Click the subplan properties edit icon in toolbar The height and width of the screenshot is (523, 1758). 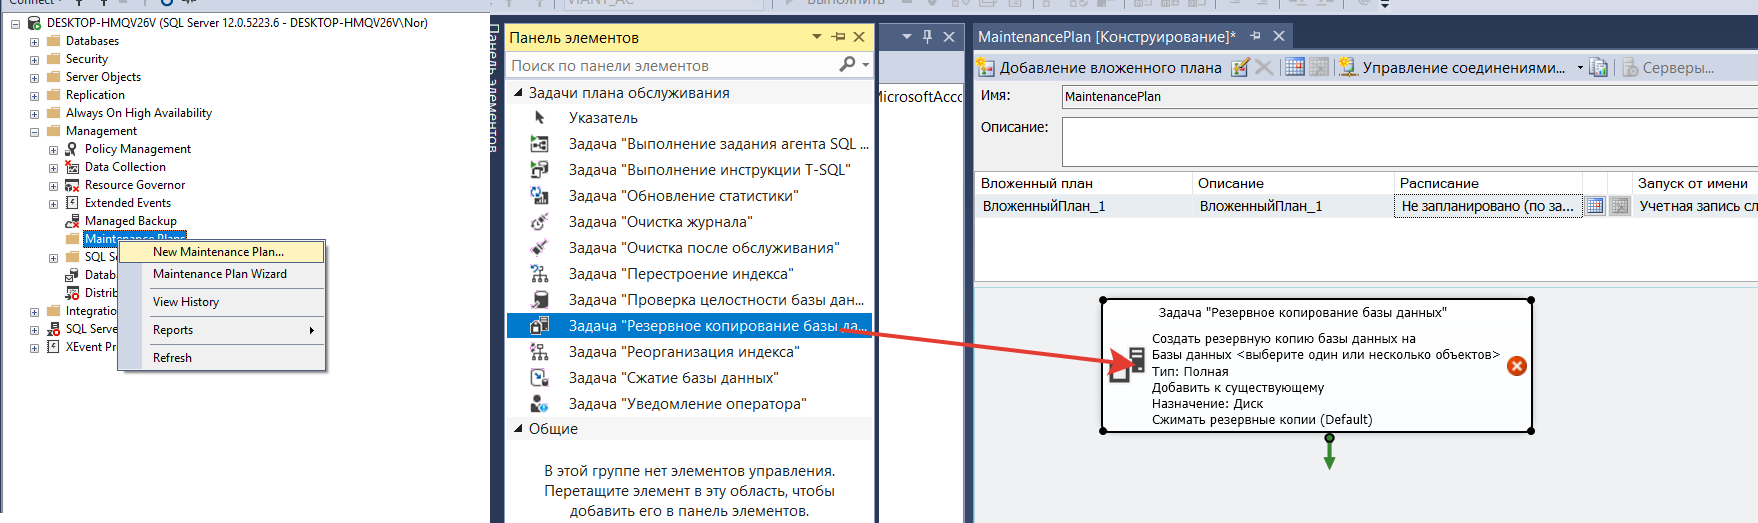(1240, 67)
